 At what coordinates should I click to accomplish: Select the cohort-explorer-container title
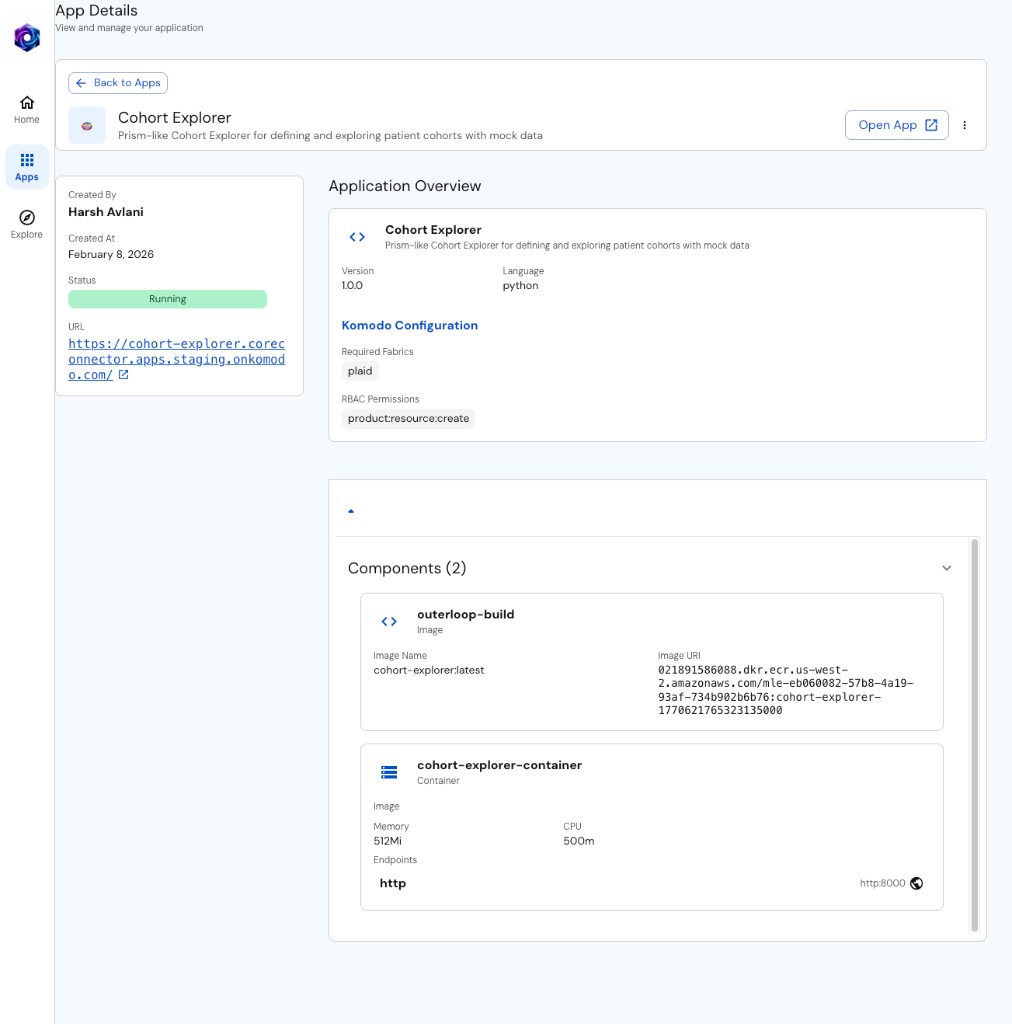499,765
